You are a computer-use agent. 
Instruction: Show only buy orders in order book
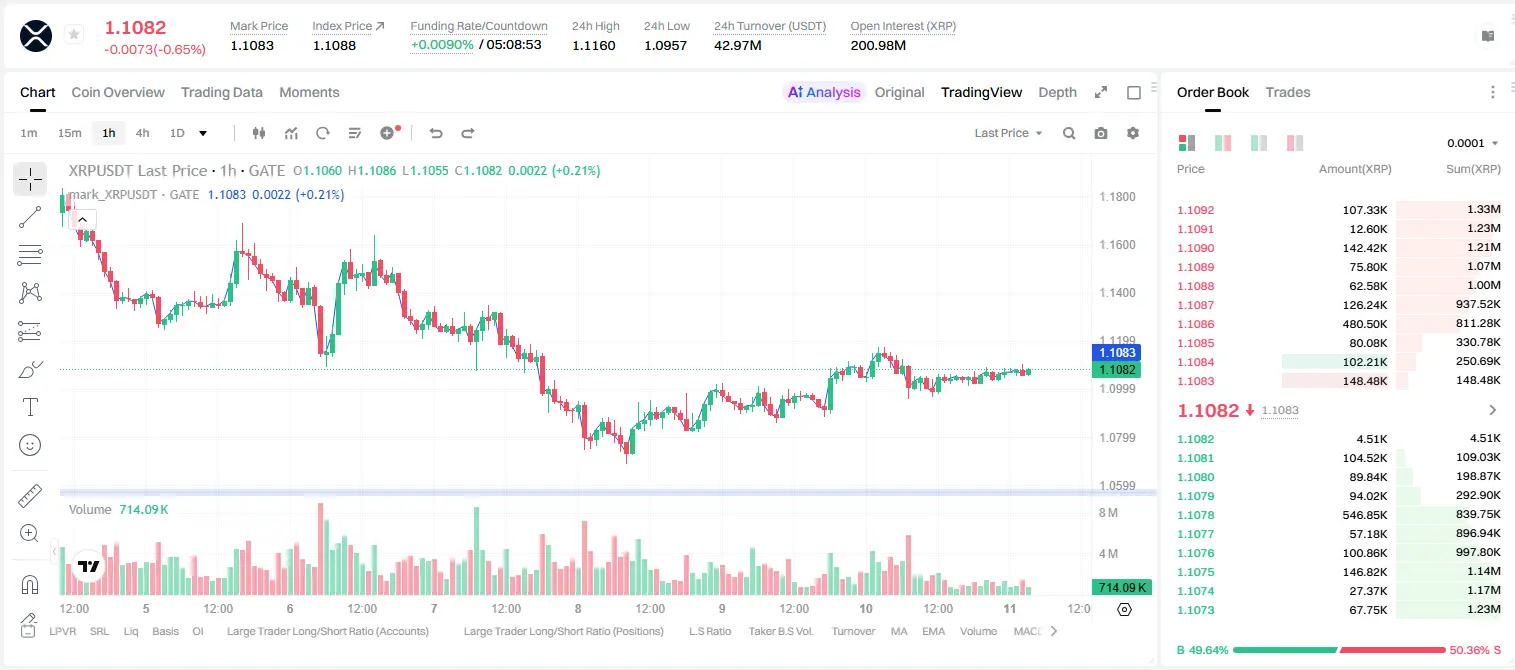pos(1222,143)
